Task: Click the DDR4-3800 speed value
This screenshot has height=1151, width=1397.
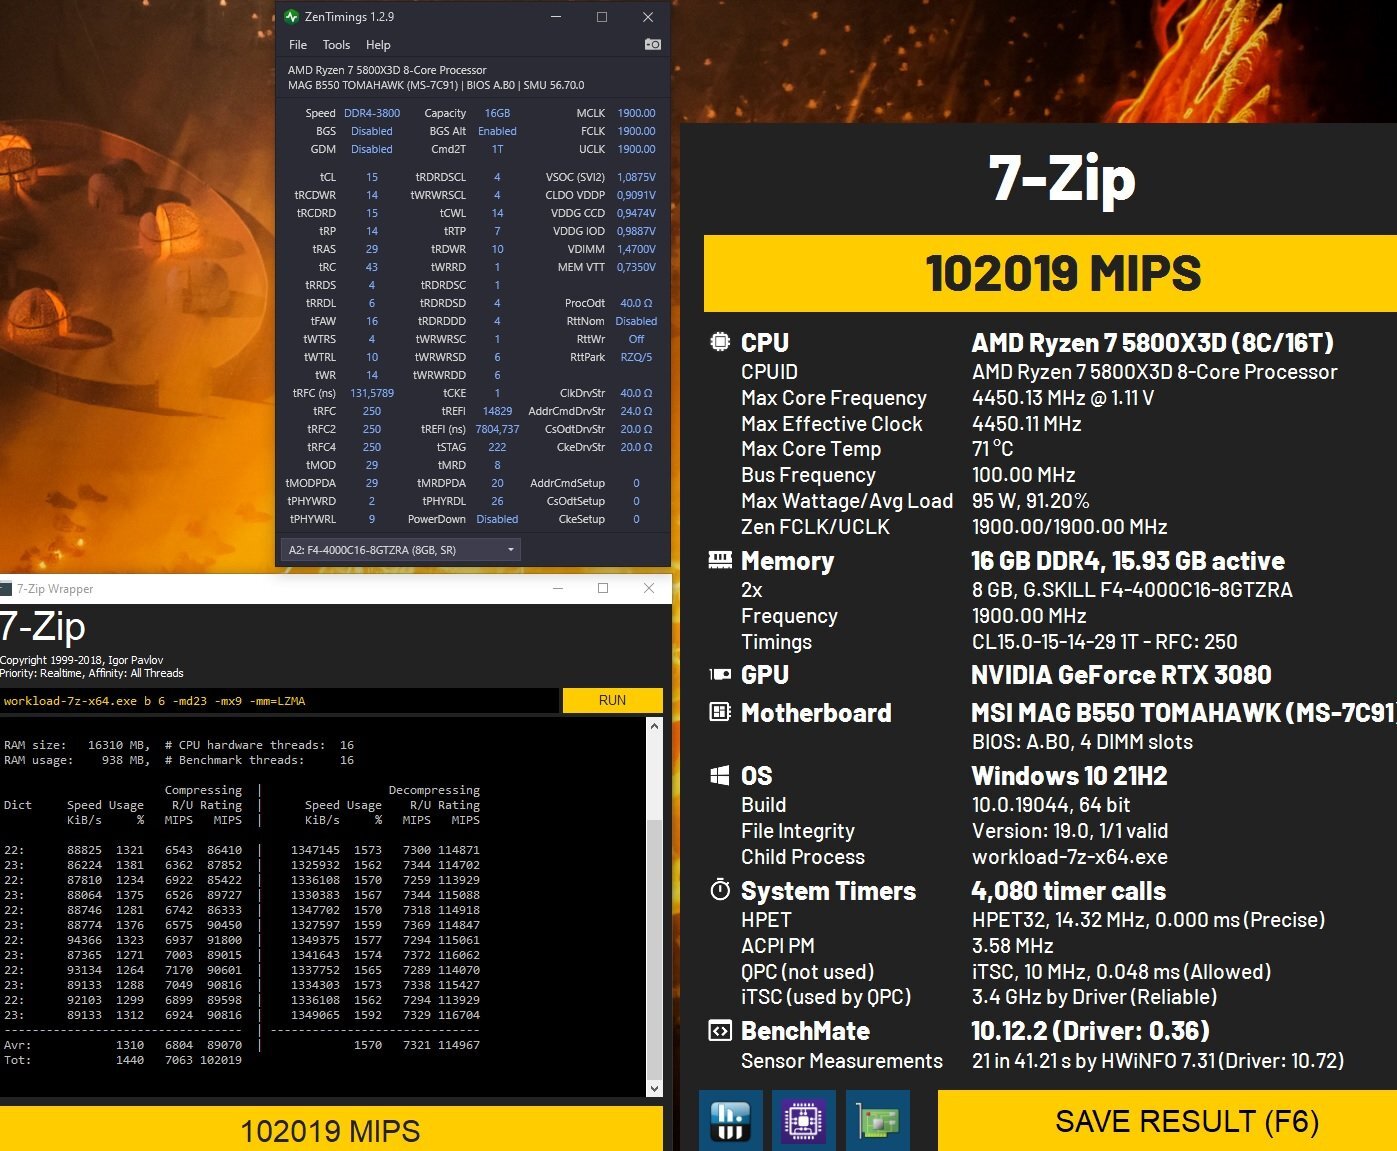Action: [372, 113]
